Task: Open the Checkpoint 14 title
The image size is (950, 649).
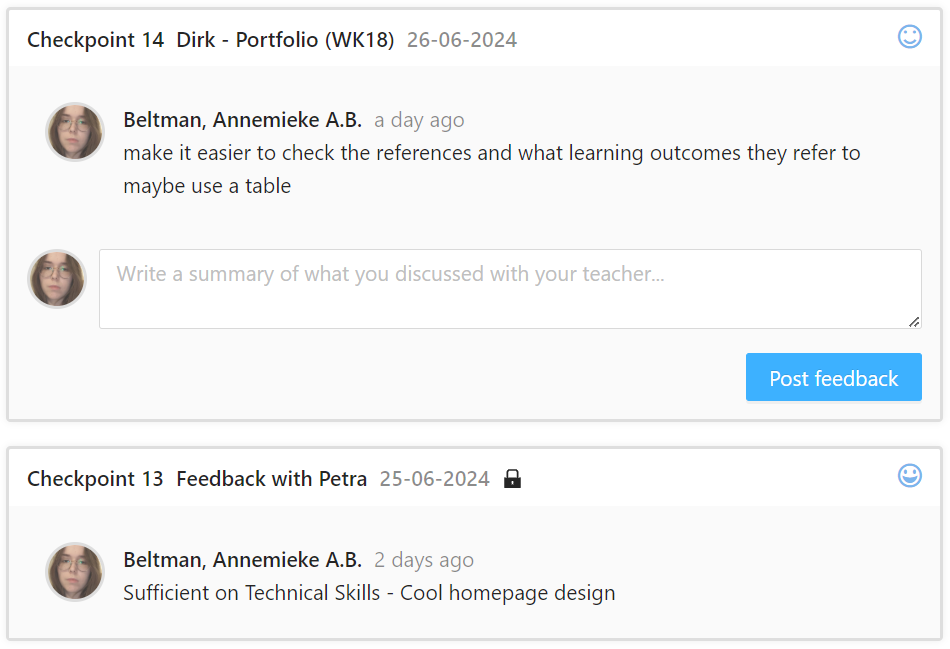Action: click(95, 40)
